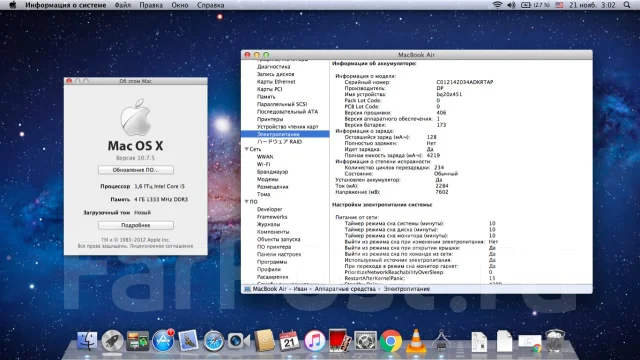Select Карты Ethernet in sidebar
The image size is (640, 360).
pyautogui.click(x=276, y=82)
